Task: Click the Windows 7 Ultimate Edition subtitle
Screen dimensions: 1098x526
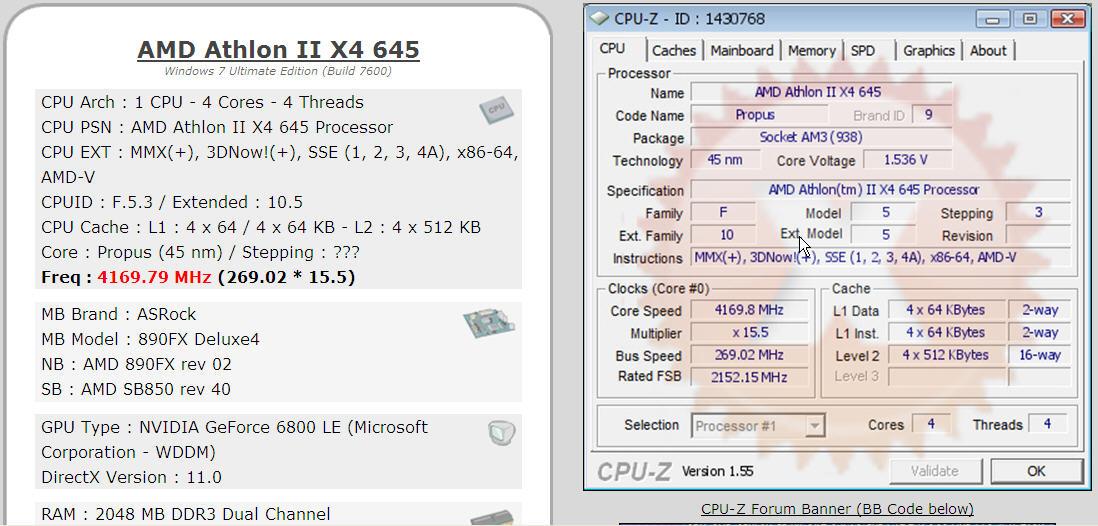Action: pyautogui.click(x=278, y=71)
